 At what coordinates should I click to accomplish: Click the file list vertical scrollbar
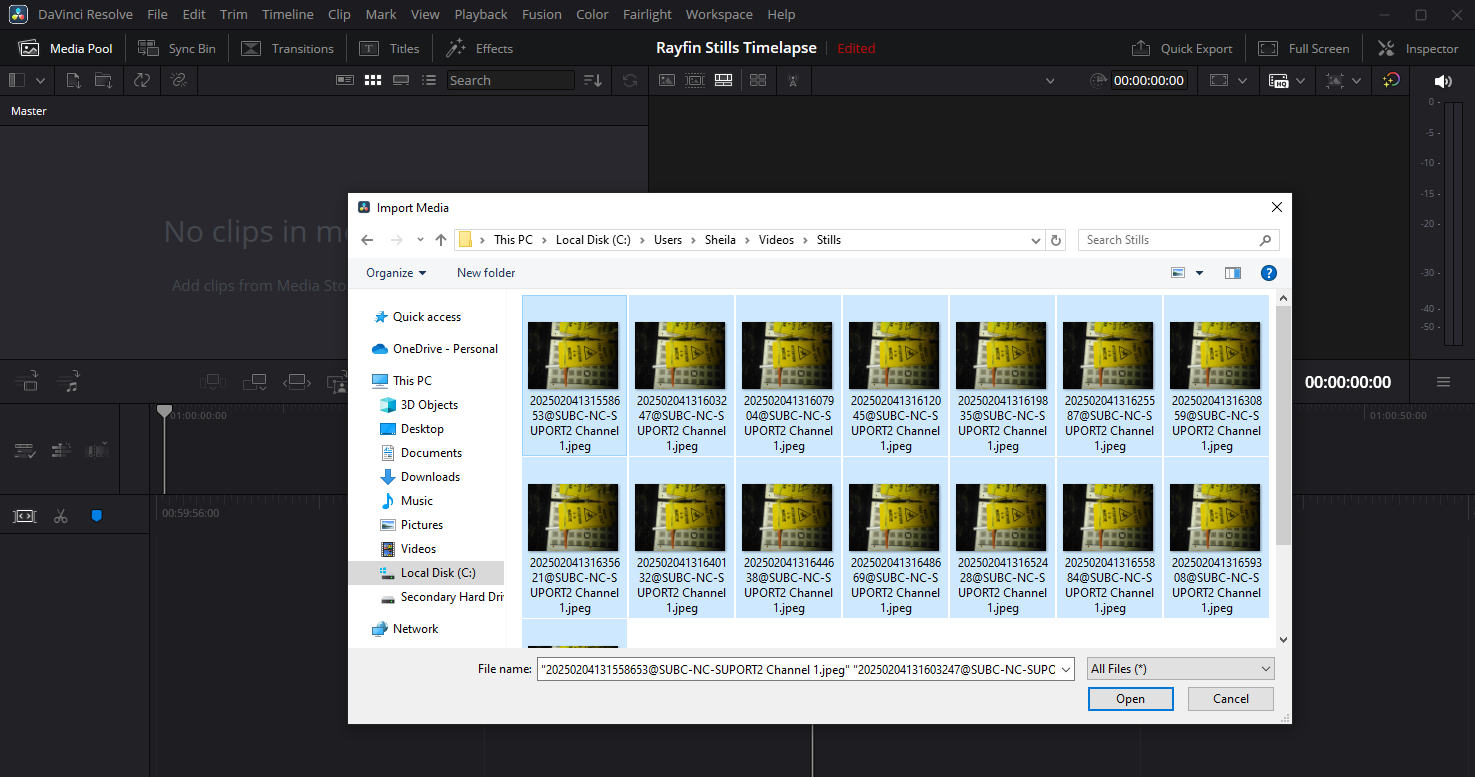pyautogui.click(x=1283, y=425)
